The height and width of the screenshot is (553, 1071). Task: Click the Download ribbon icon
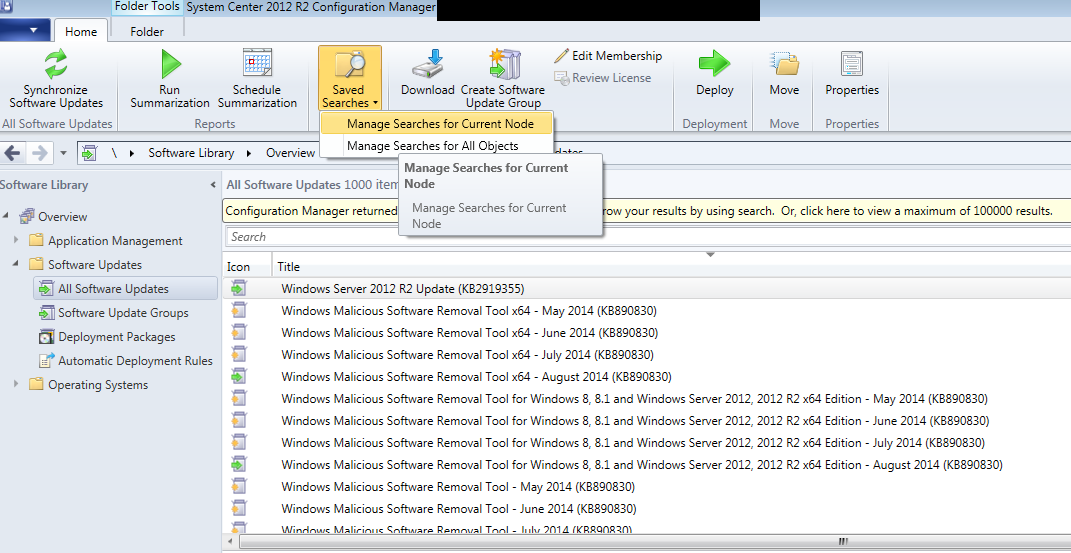pos(428,63)
